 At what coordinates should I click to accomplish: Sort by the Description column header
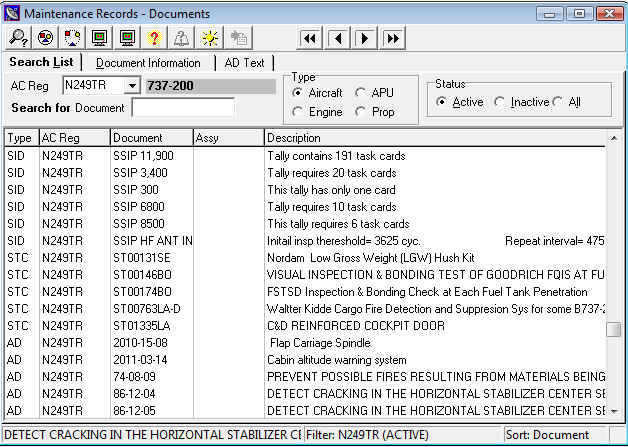(x=435, y=138)
